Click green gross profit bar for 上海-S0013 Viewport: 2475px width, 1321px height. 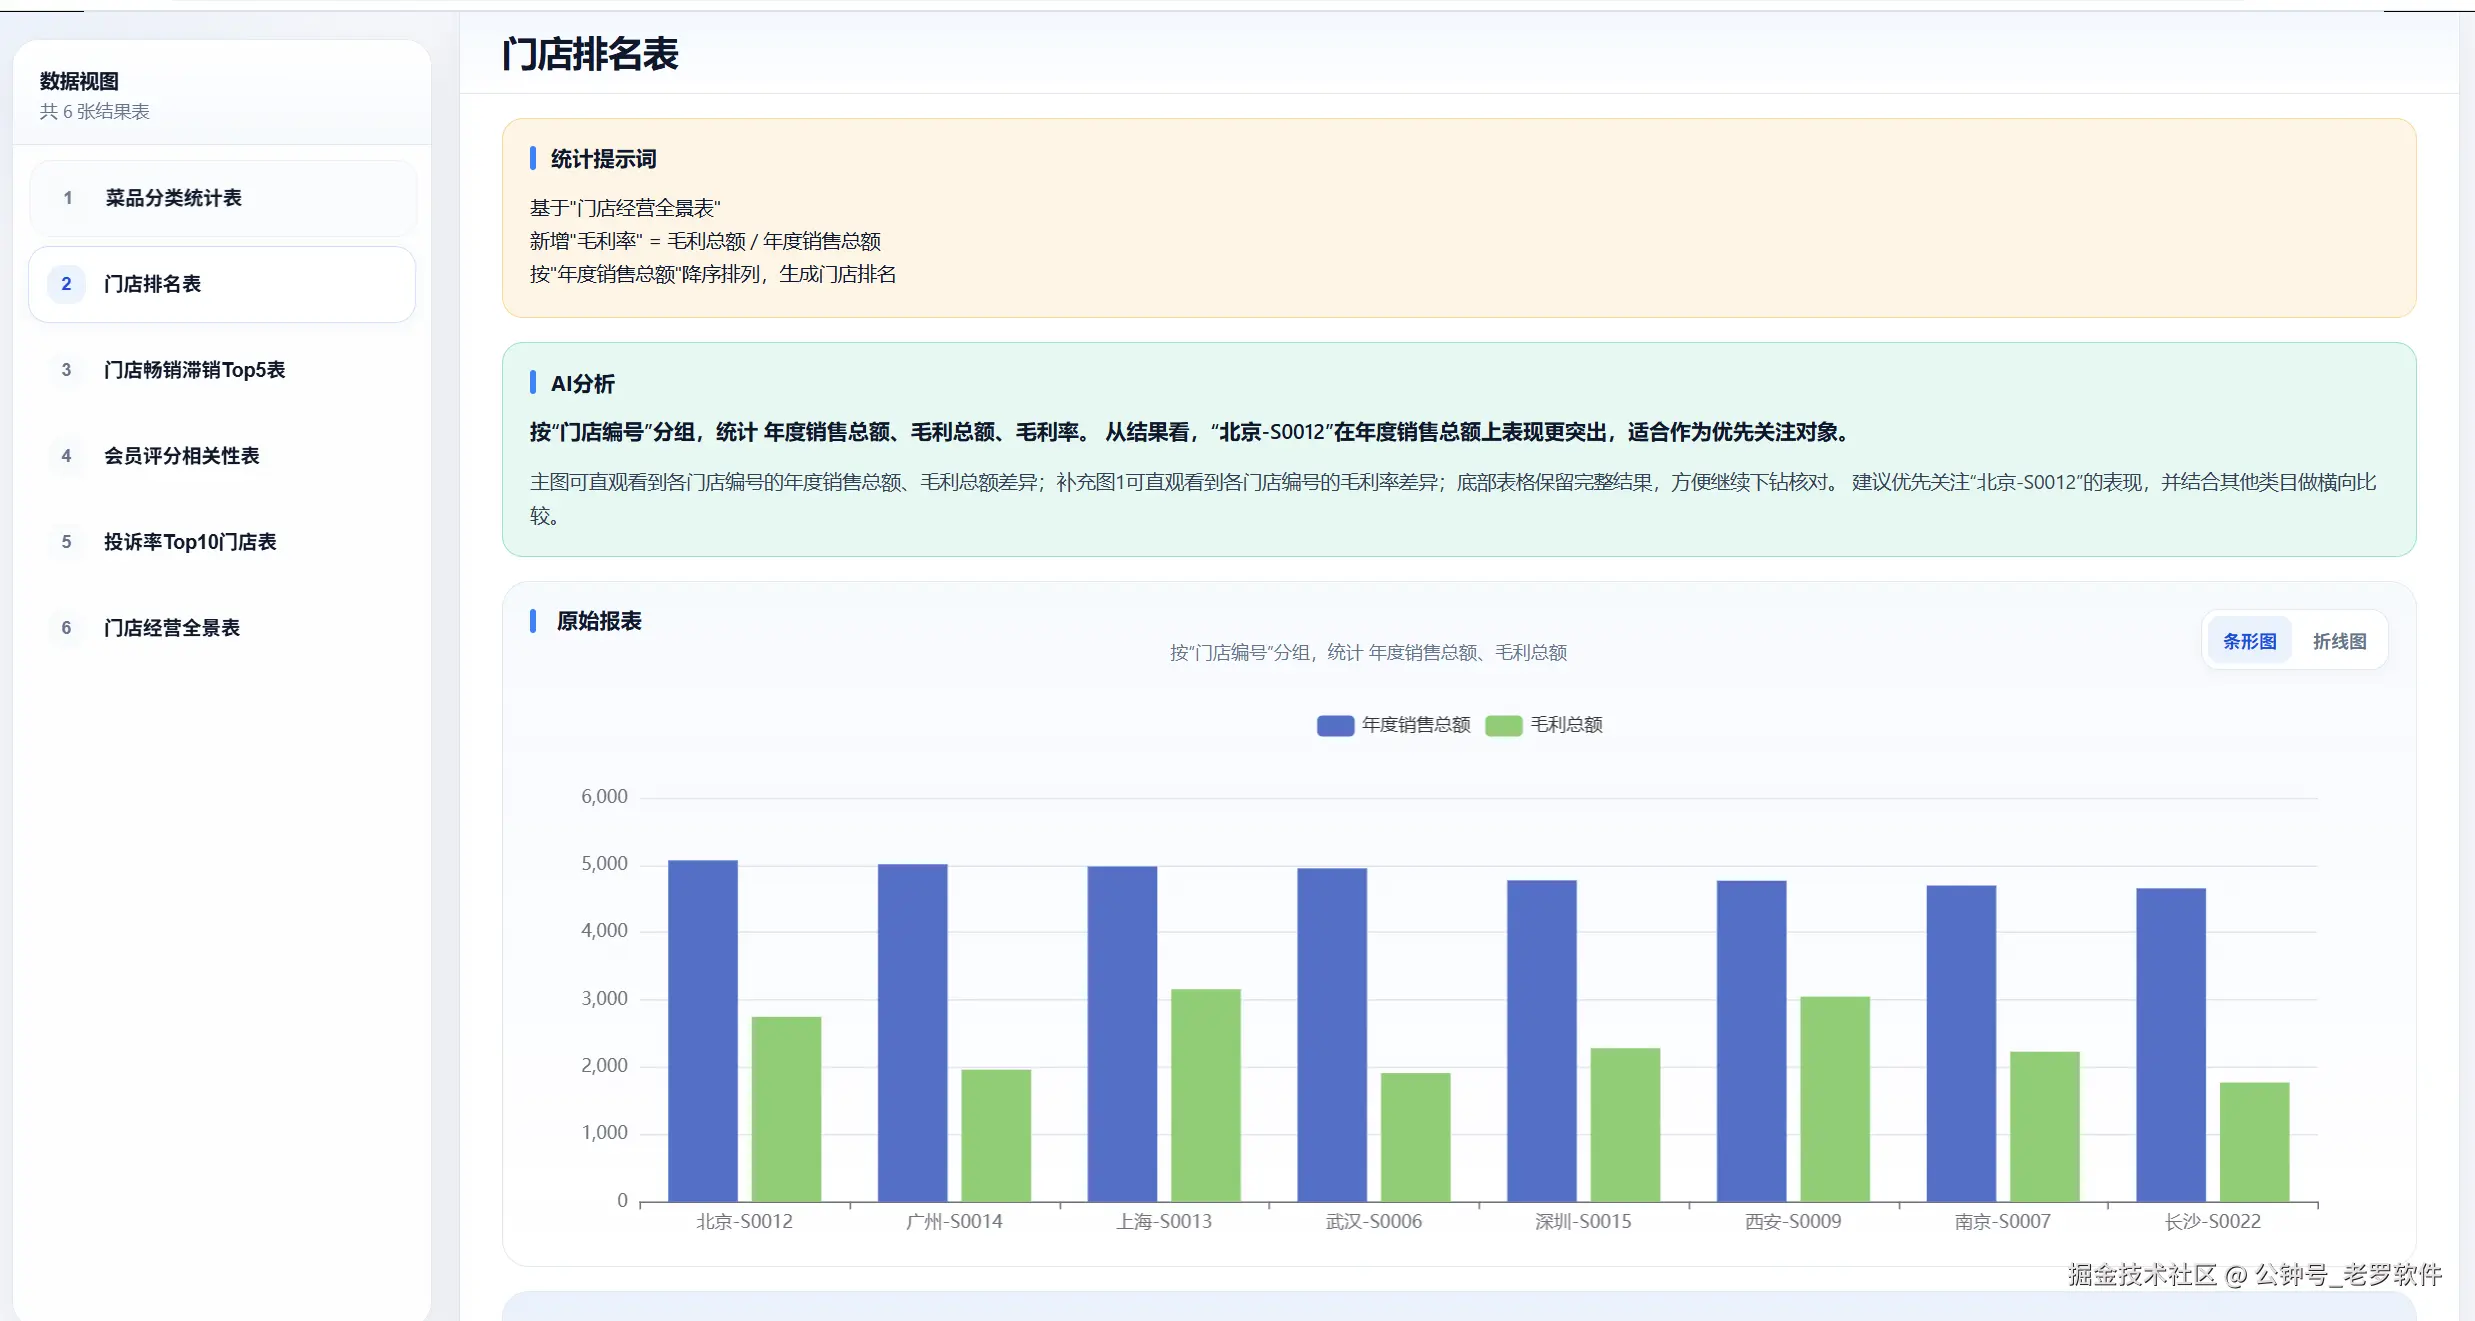(1206, 1095)
